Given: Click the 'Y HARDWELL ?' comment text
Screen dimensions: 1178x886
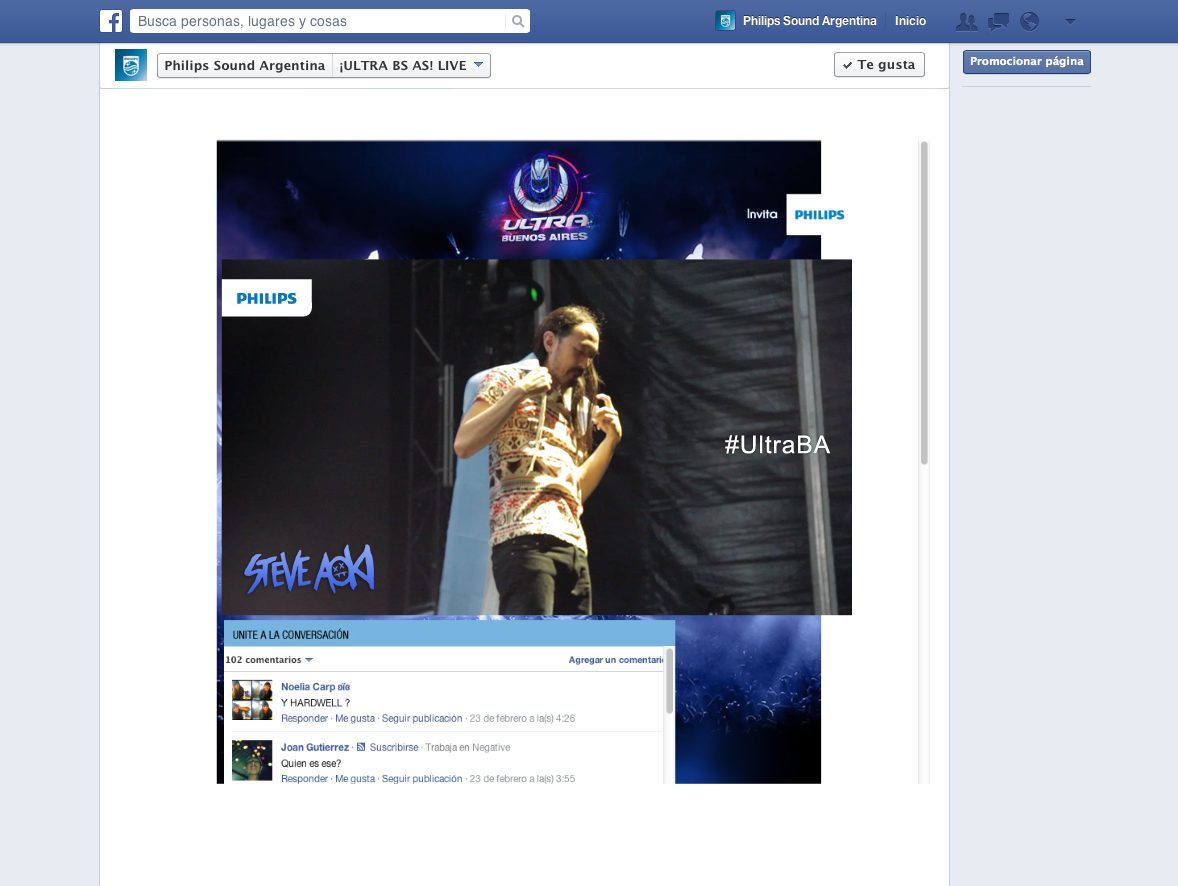Looking at the screenshot, I should [x=316, y=703].
